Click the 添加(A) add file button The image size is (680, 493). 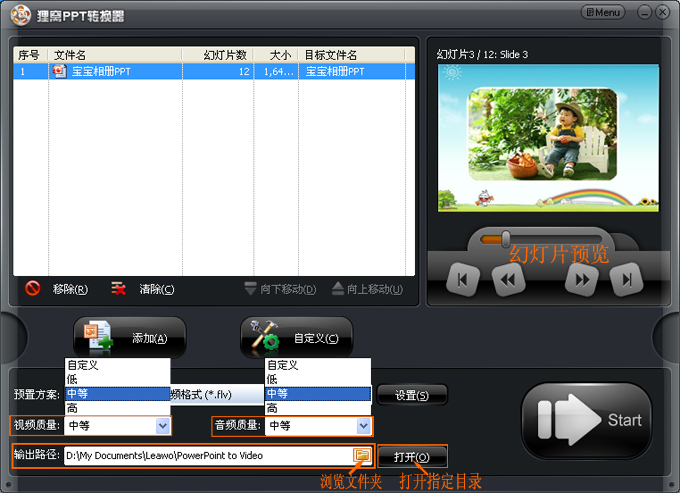click(x=129, y=337)
